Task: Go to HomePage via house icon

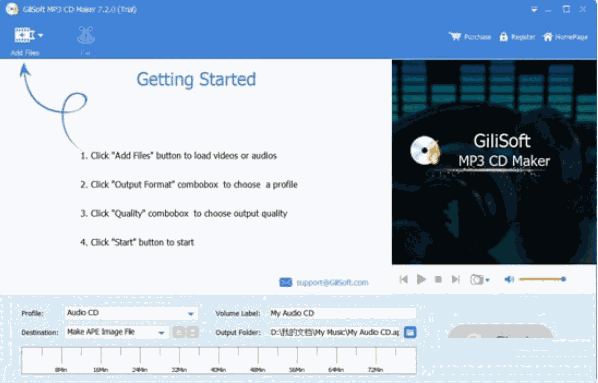Action: tap(565, 37)
